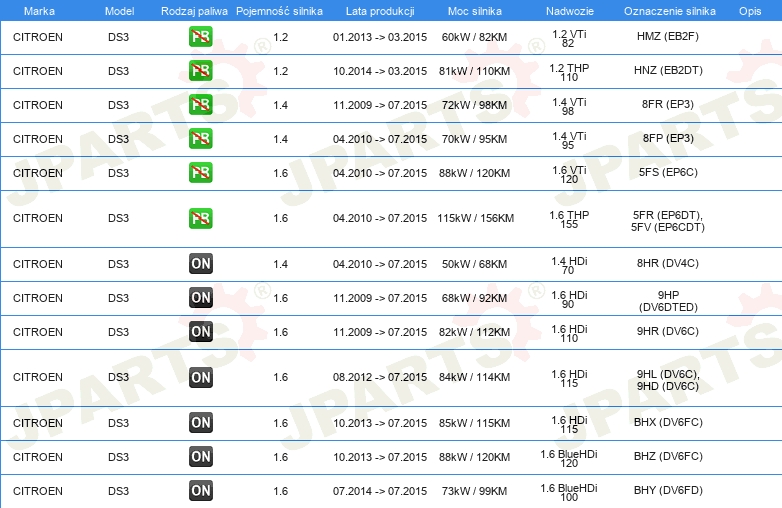The image size is (782, 508).
Task: Click petrol icon in 5FR (EP6DT) row
Action: click(200, 218)
